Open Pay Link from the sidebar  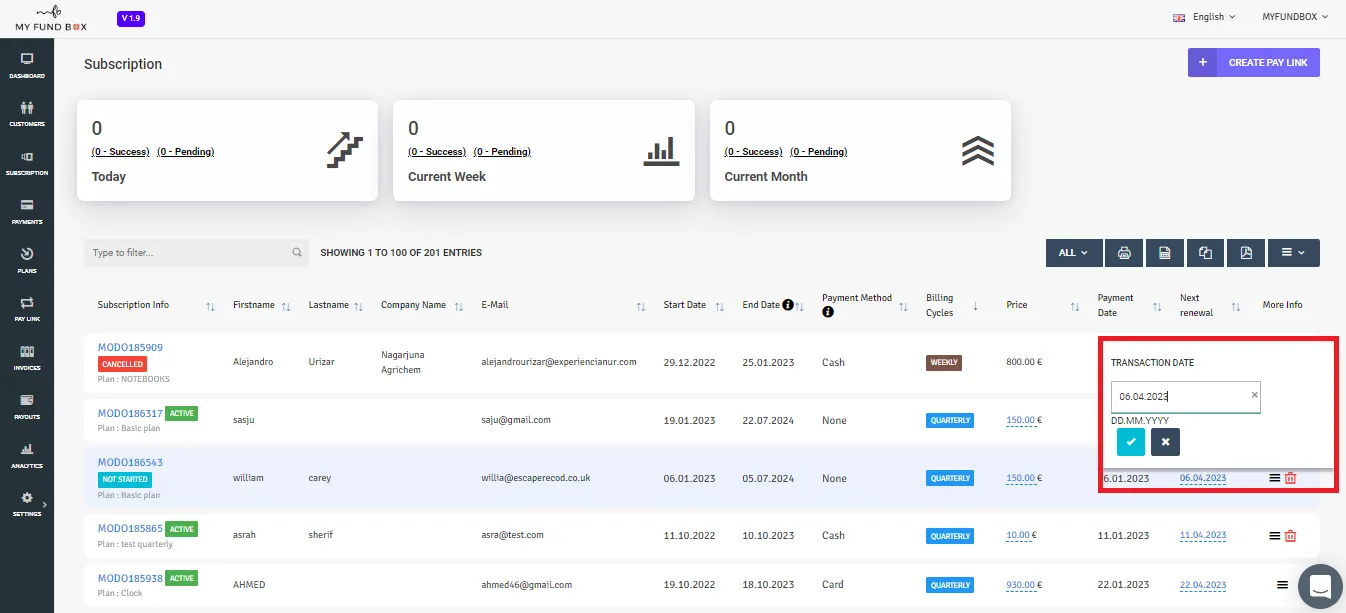click(27, 309)
